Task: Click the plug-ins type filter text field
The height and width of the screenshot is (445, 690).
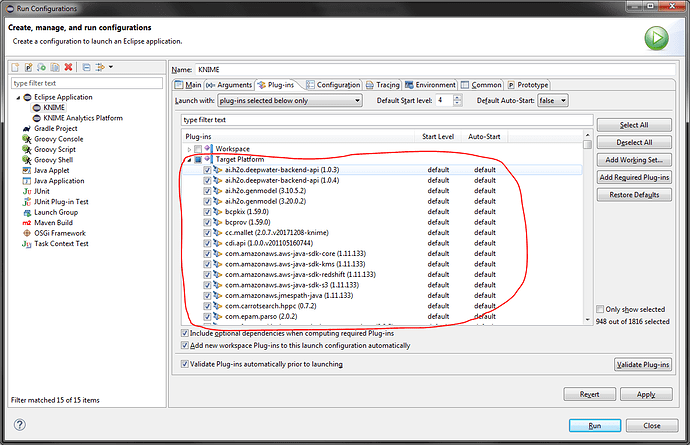Action: point(387,120)
